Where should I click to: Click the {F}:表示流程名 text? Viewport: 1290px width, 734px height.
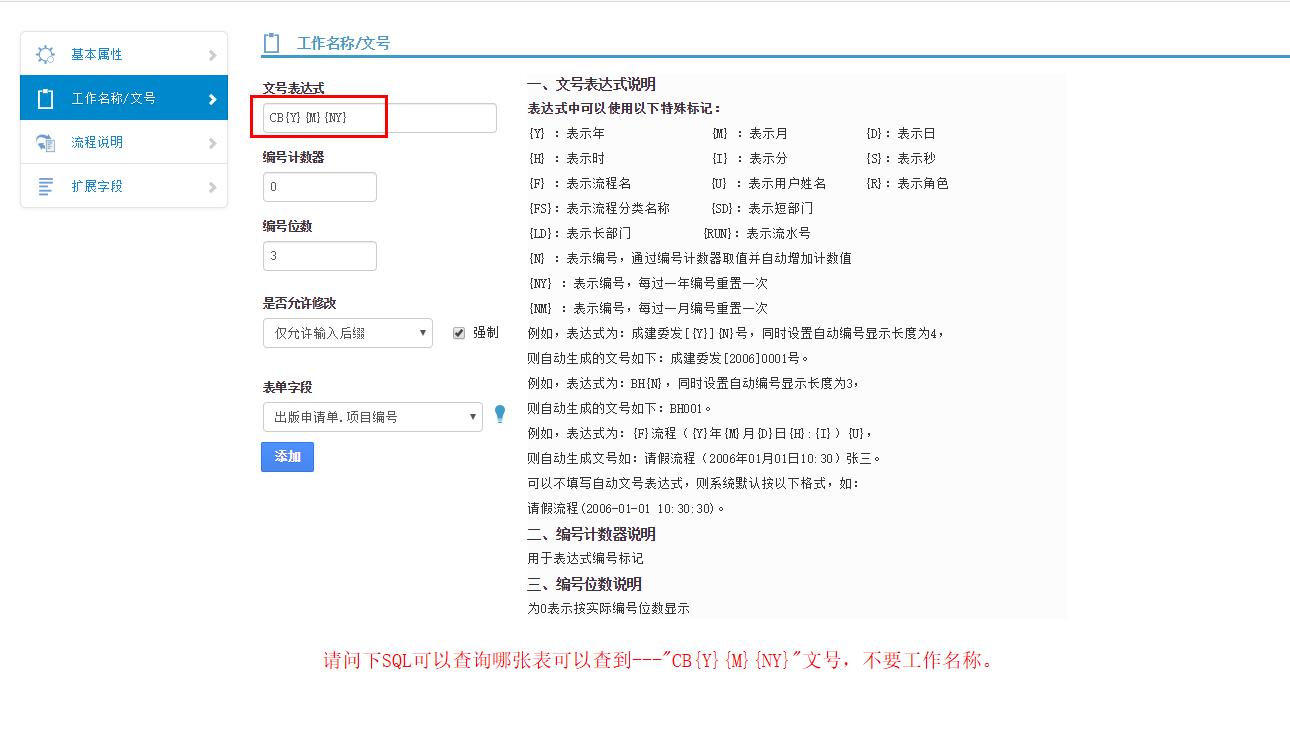(x=579, y=183)
